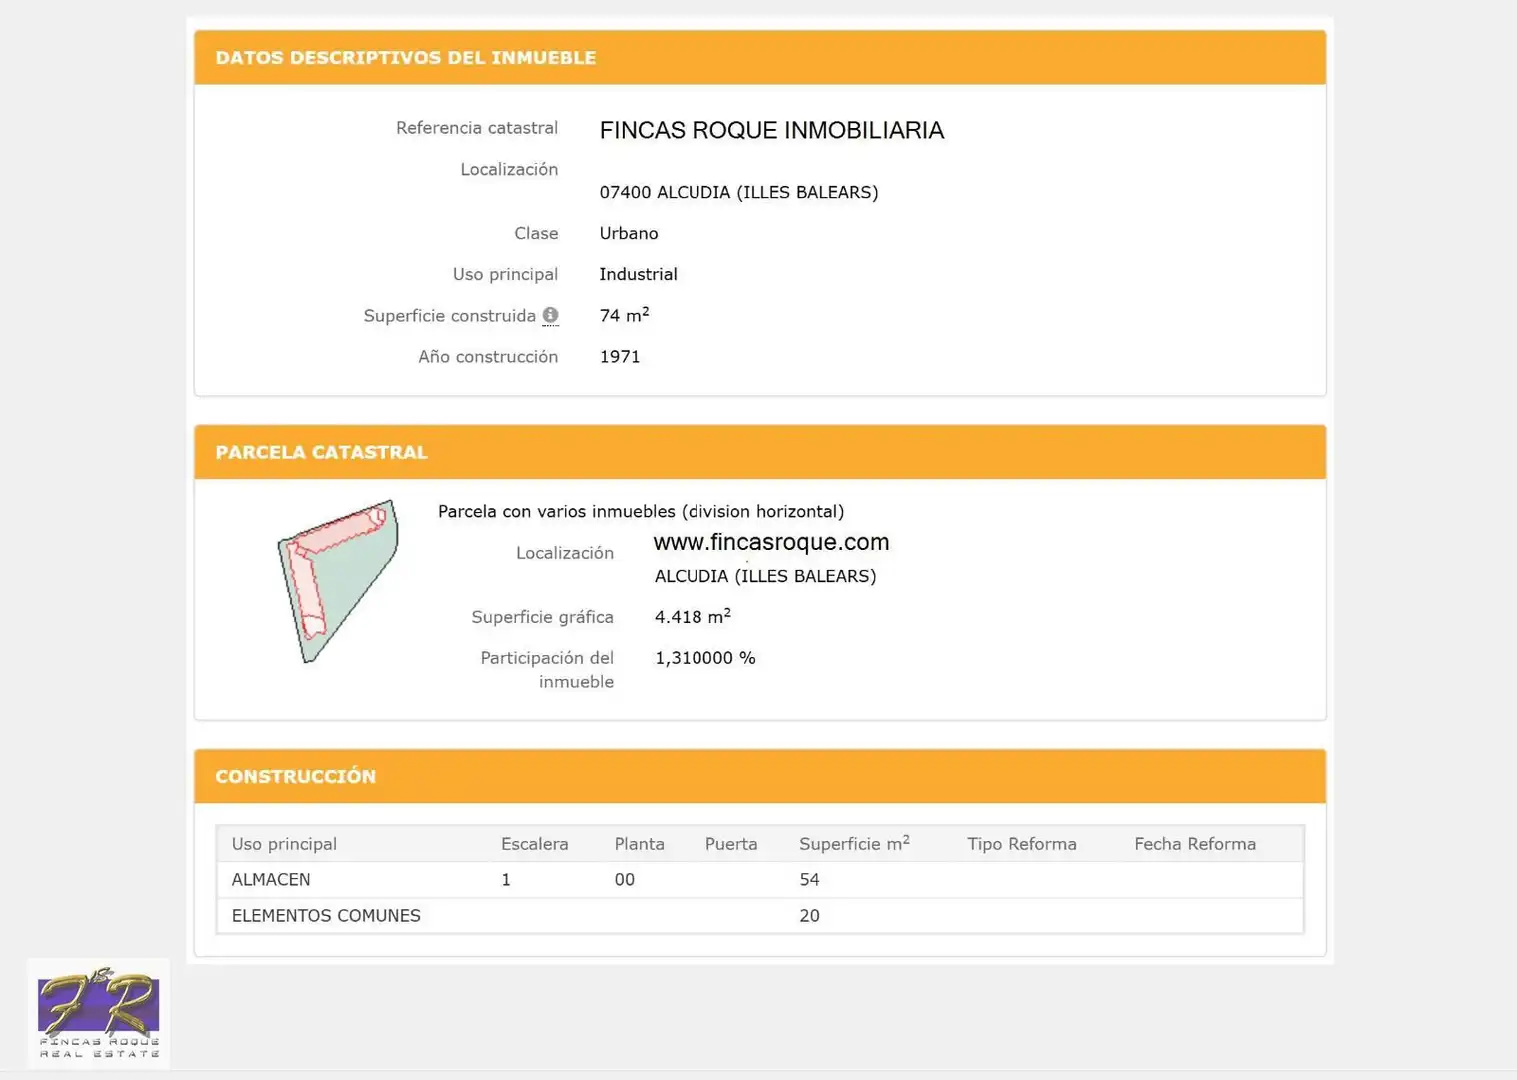Click the Superficie m² column header

(x=854, y=843)
